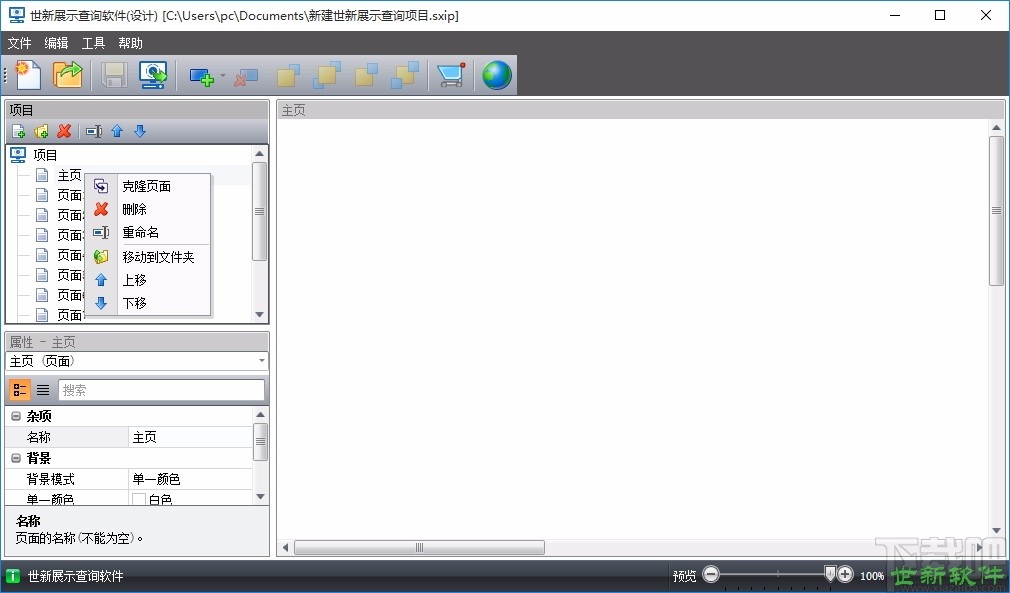1010x593 pixels.
Task: Click properties grid scroll up arrow
Action: click(x=260, y=415)
